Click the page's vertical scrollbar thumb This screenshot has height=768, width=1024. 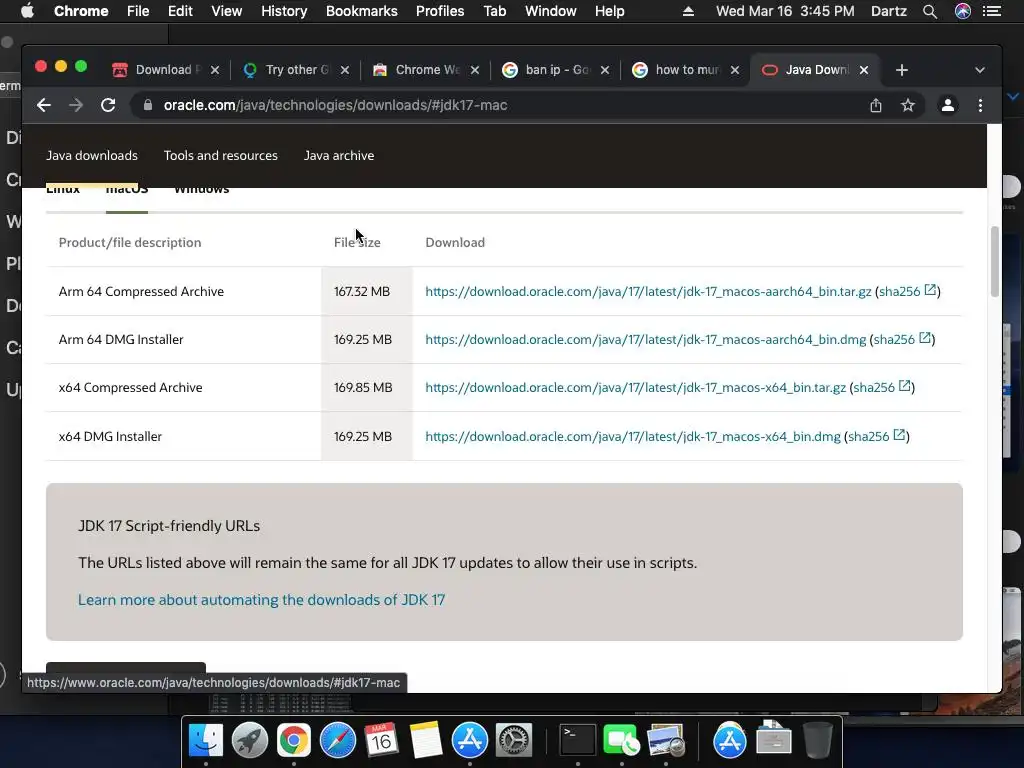point(995,261)
